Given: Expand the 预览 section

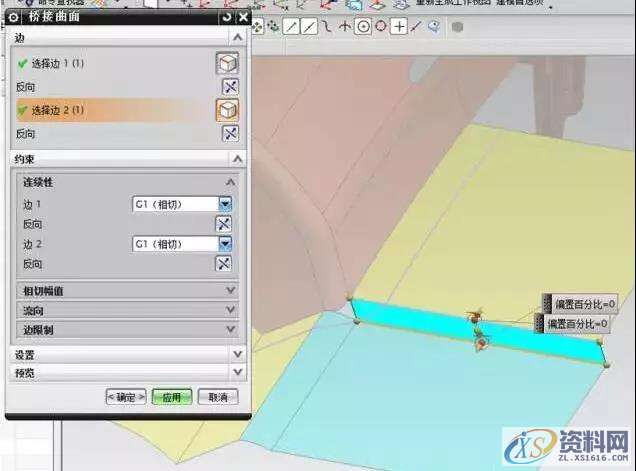Looking at the screenshot, I should (237, 373).
